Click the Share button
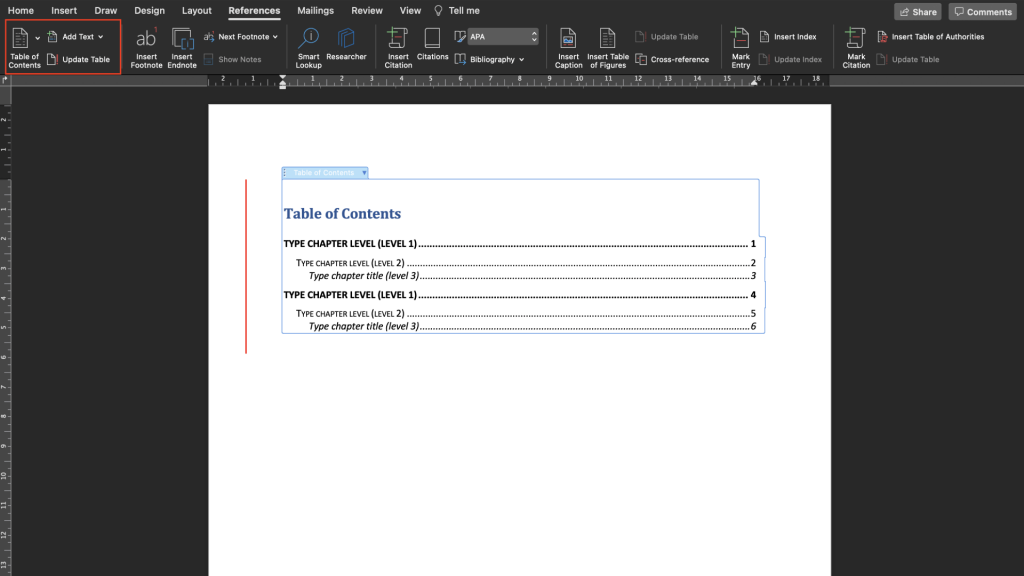This screenshot has height=576, width=1024. pos(918,12)
